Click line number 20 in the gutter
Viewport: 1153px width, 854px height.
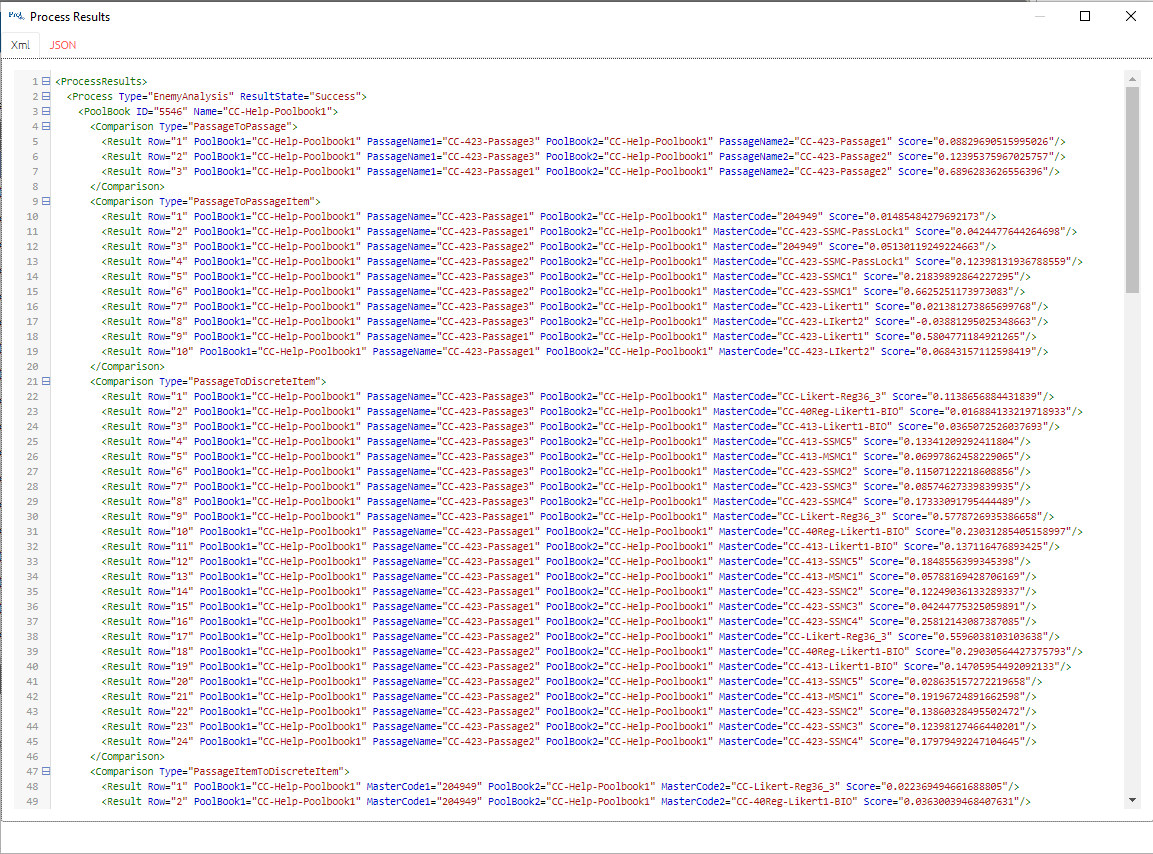[x=33, y=366]
